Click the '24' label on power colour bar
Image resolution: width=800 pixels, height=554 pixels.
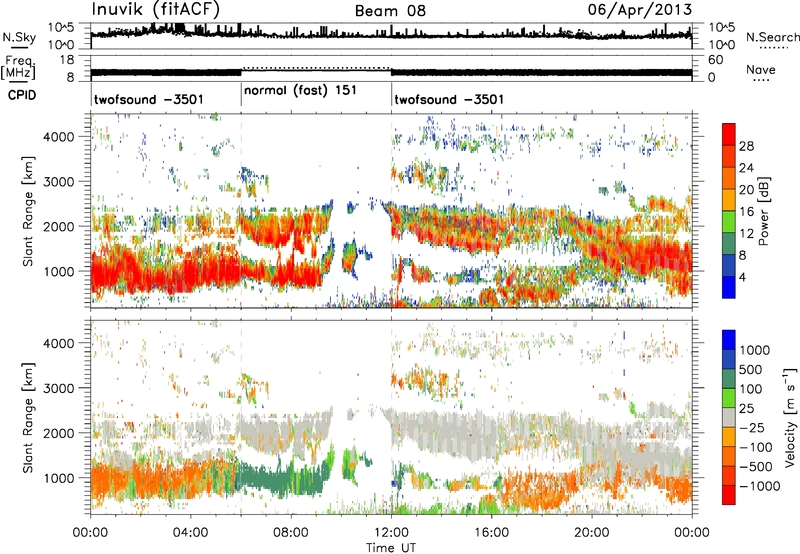click(746, 168)
